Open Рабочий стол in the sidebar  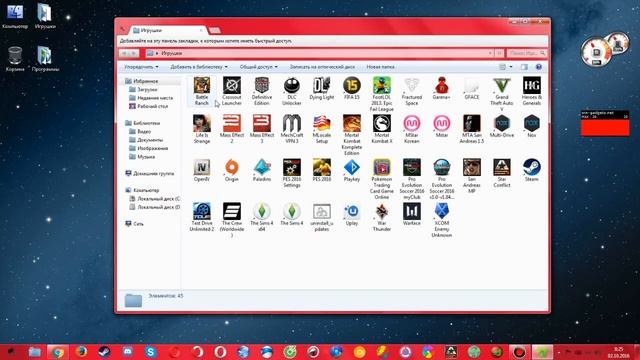148,106
